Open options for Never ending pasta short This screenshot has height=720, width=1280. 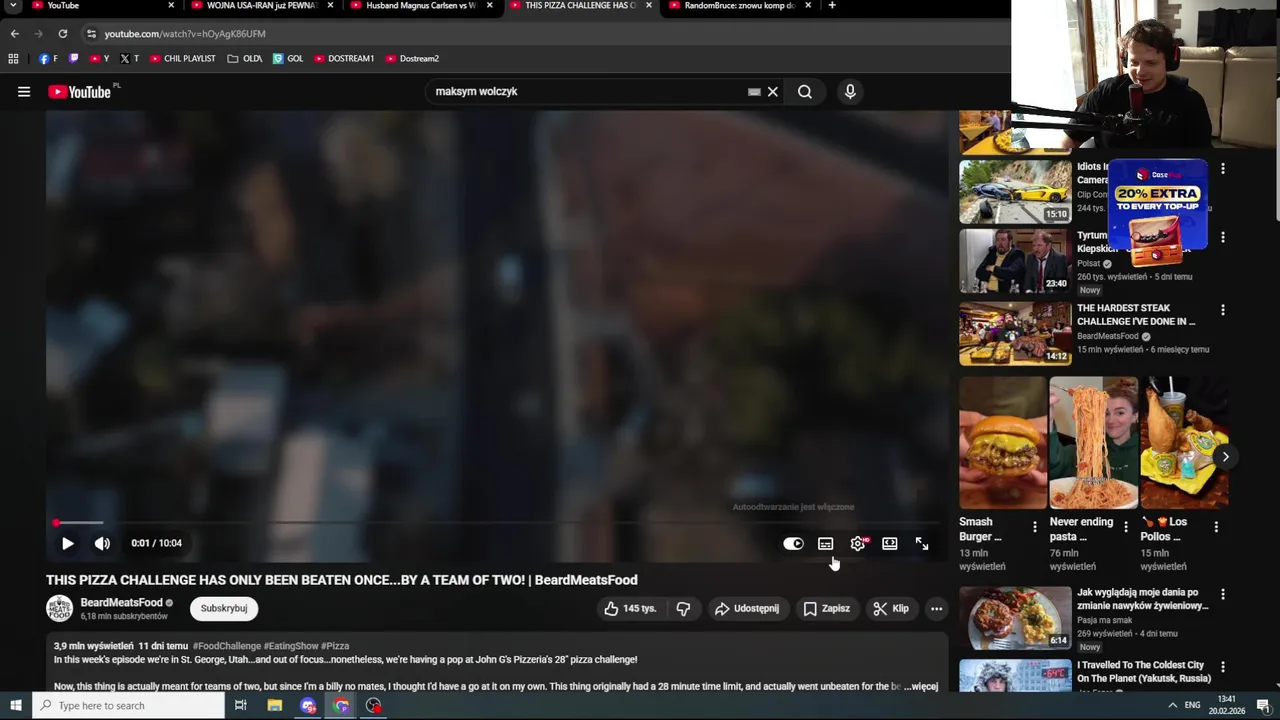click(1126, 527)
